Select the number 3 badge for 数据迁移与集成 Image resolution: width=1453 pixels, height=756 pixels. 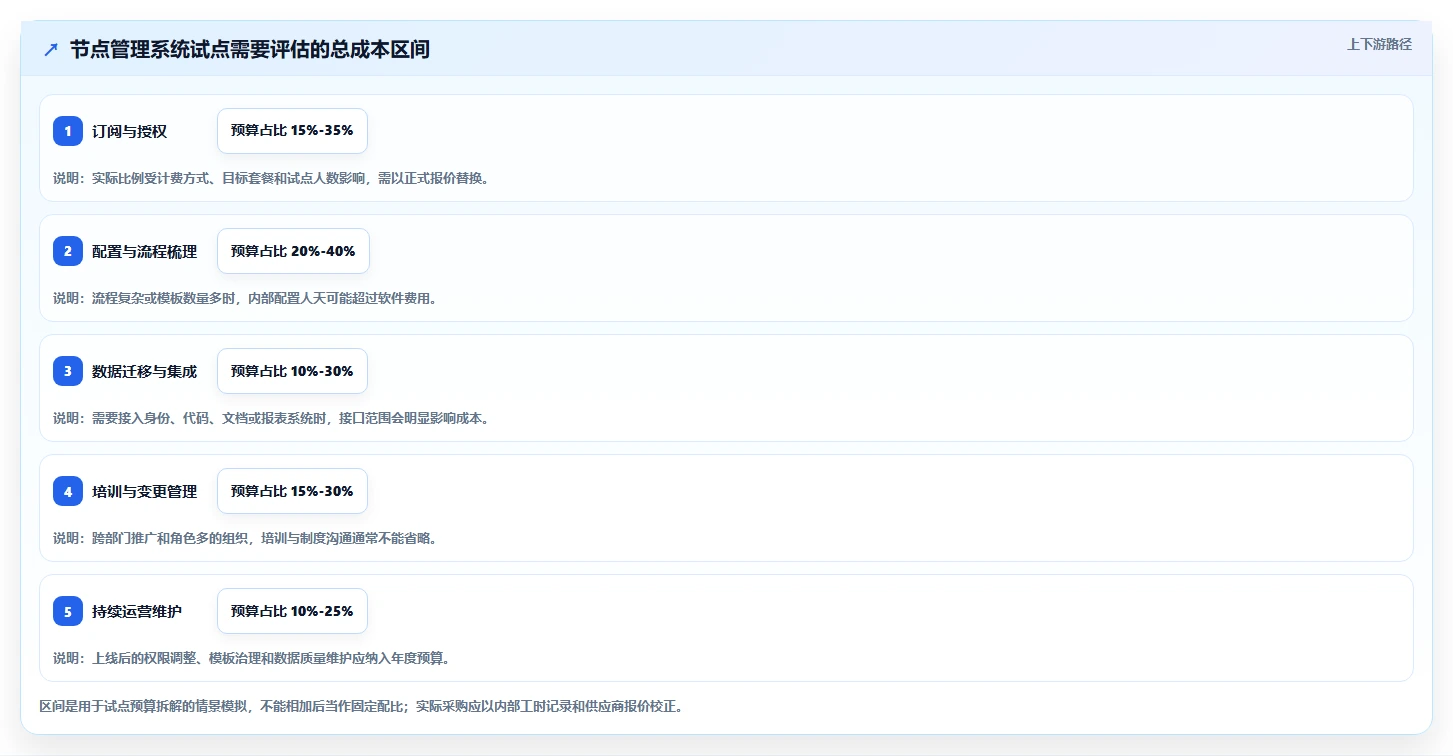[68, 371]
